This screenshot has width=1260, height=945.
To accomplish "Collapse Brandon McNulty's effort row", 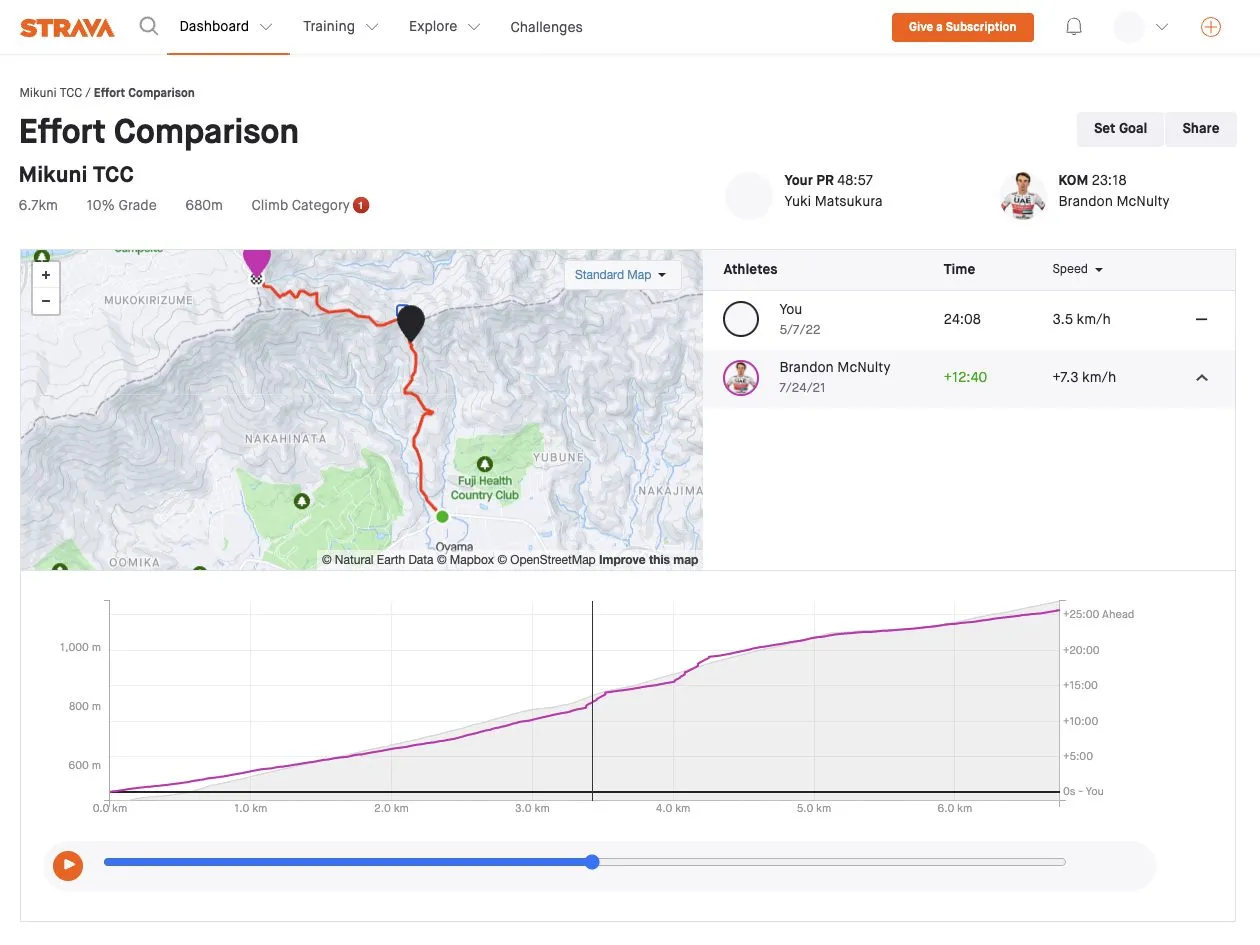I will (1202, 377).
